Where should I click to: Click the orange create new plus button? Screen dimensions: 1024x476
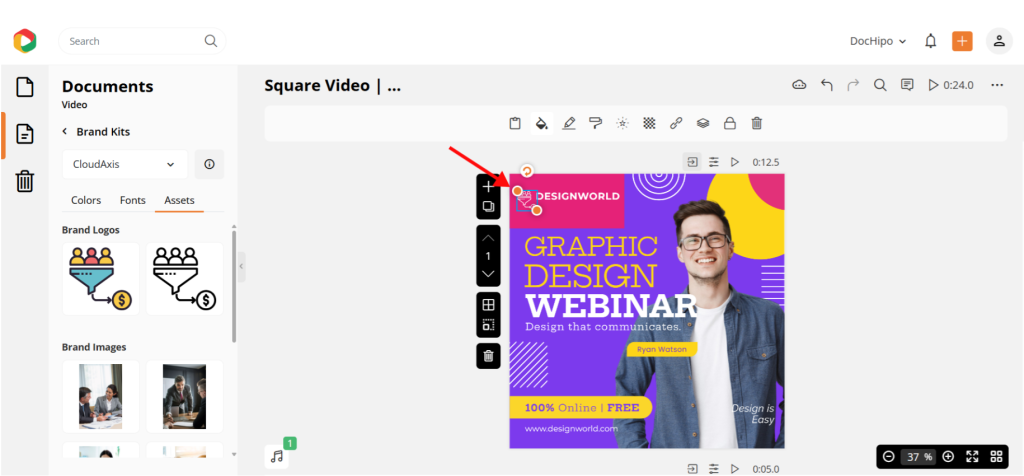pyautogui.click(x=962, y=40)
